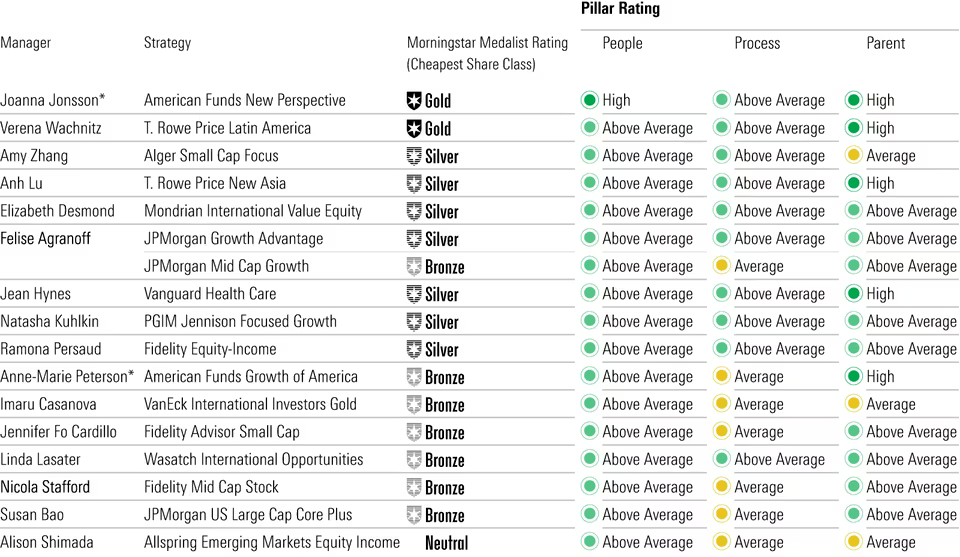Select the Process pillar column header
This screenshot has height=557, width=960.
(758, 43)
